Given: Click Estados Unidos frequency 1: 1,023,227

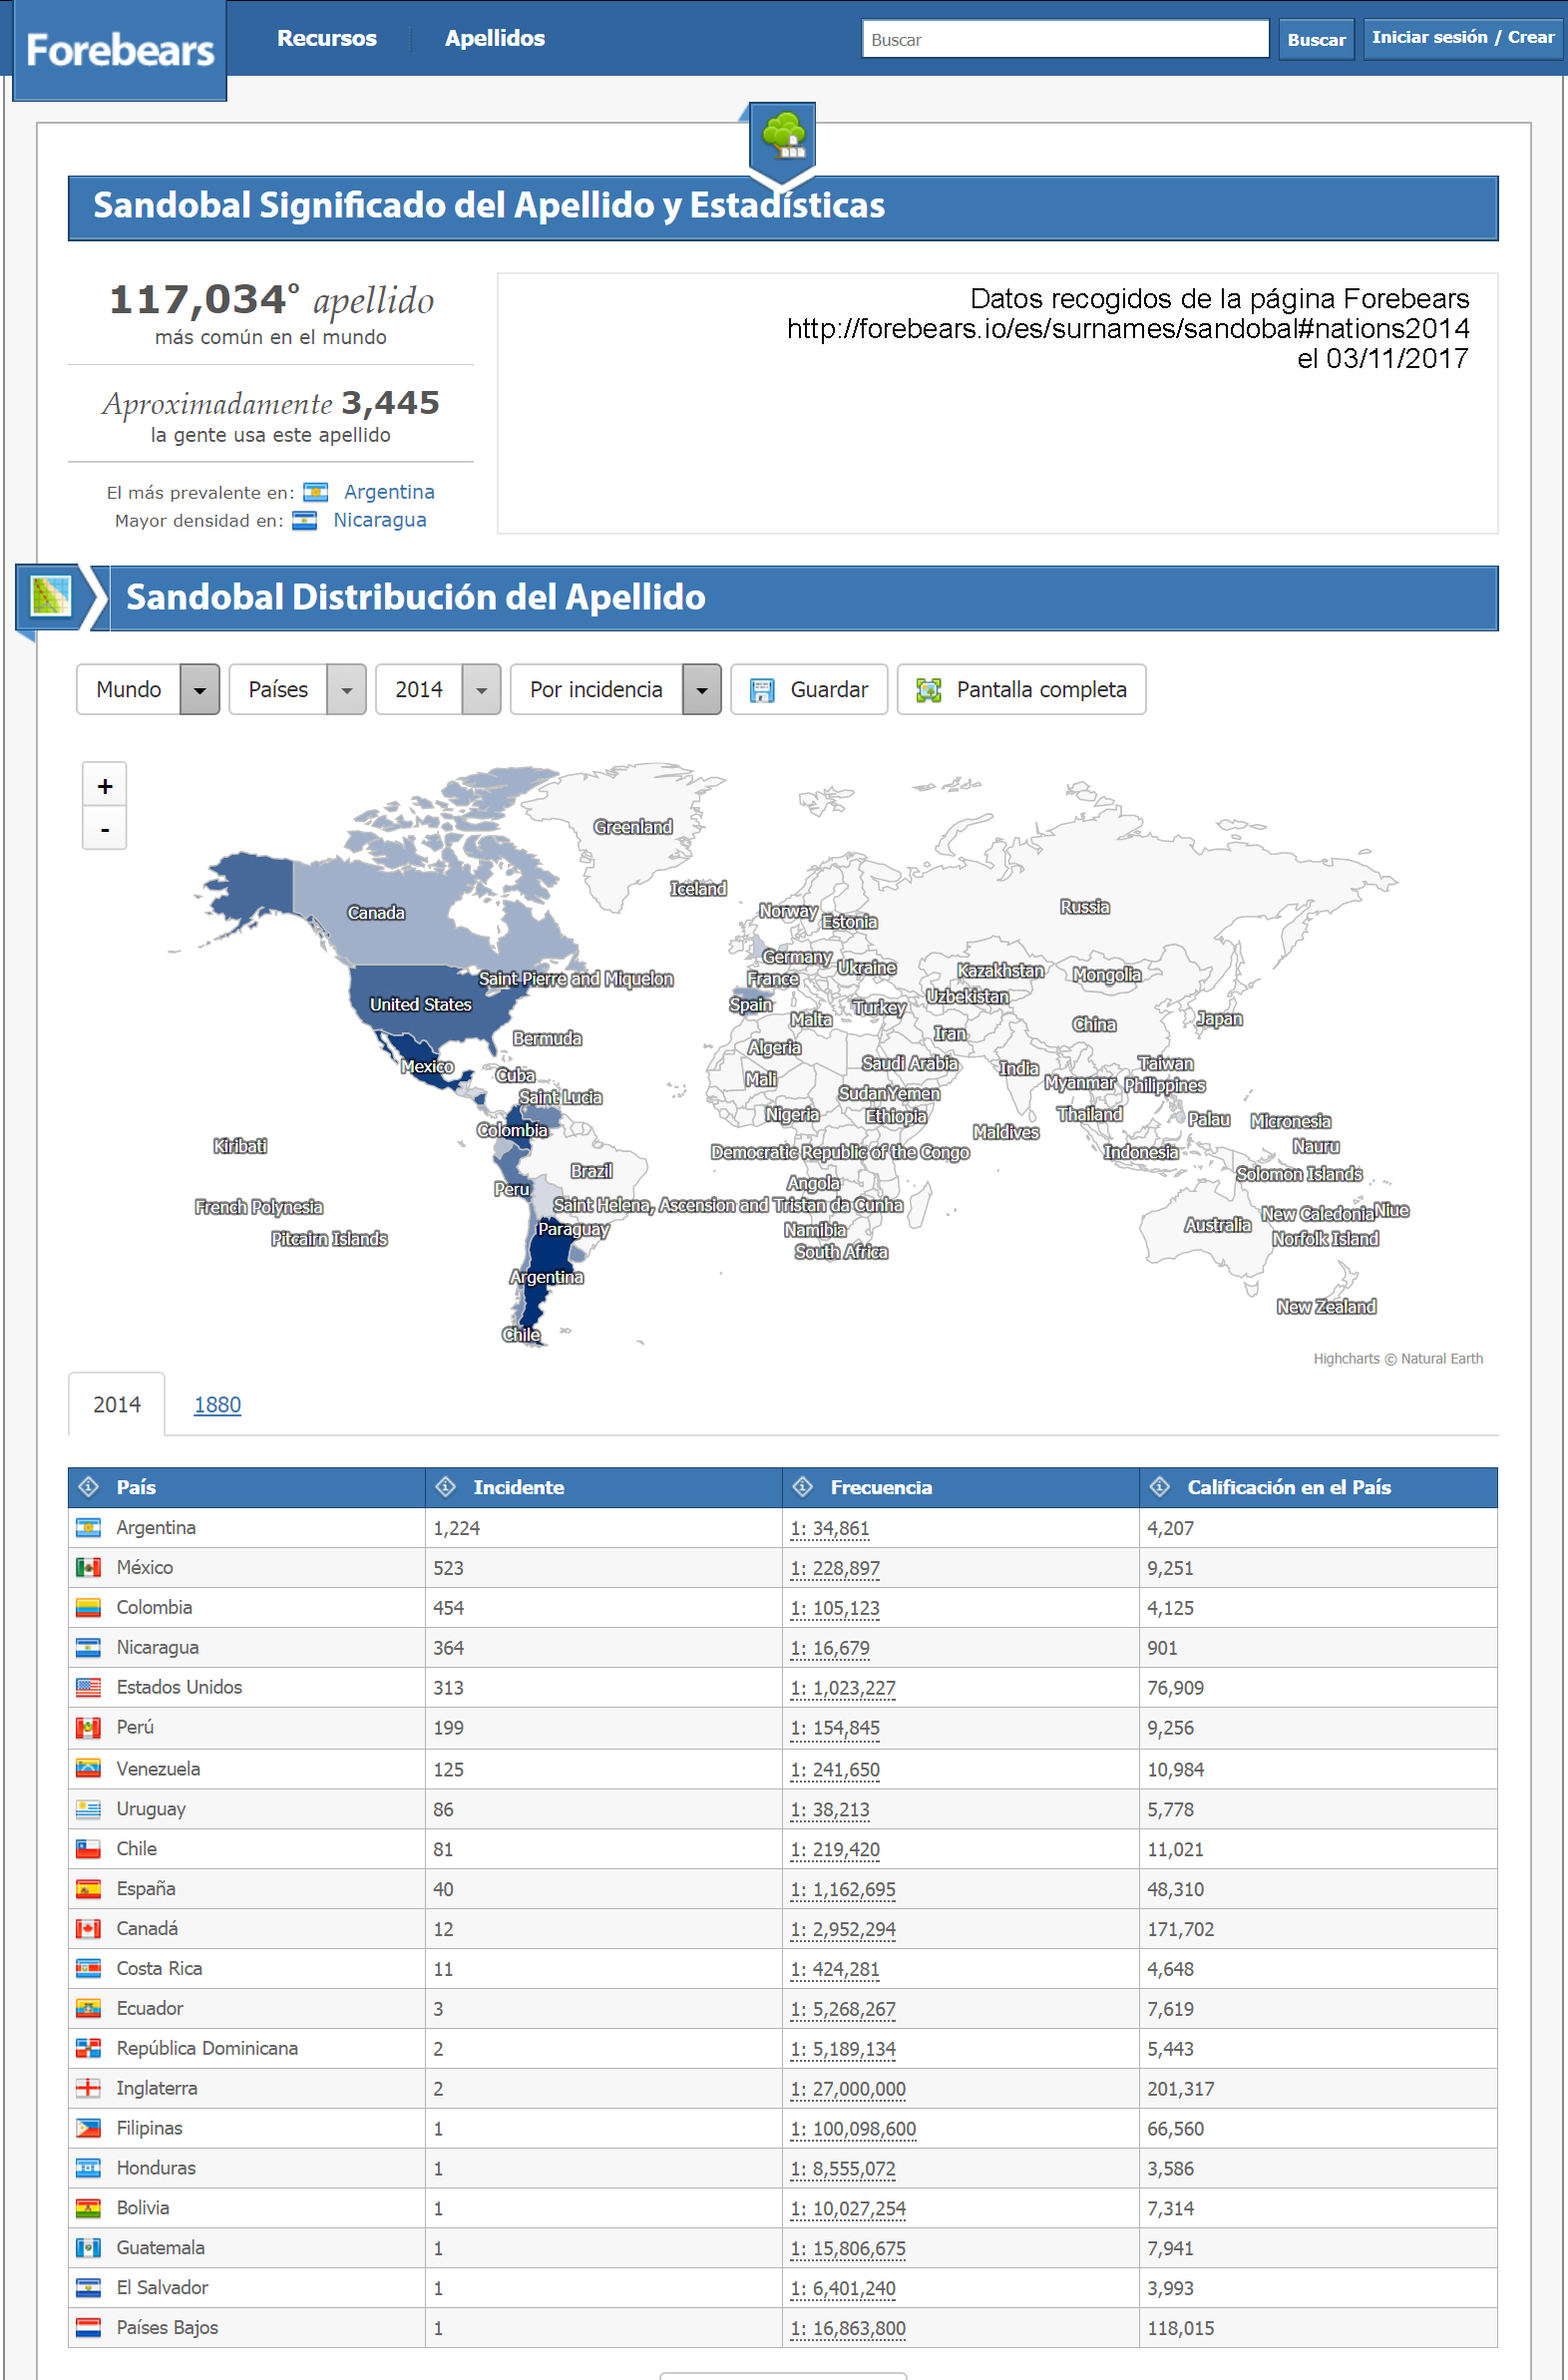Looking at the screenshot, I should pyautogui.click(x=843, y=1689).
